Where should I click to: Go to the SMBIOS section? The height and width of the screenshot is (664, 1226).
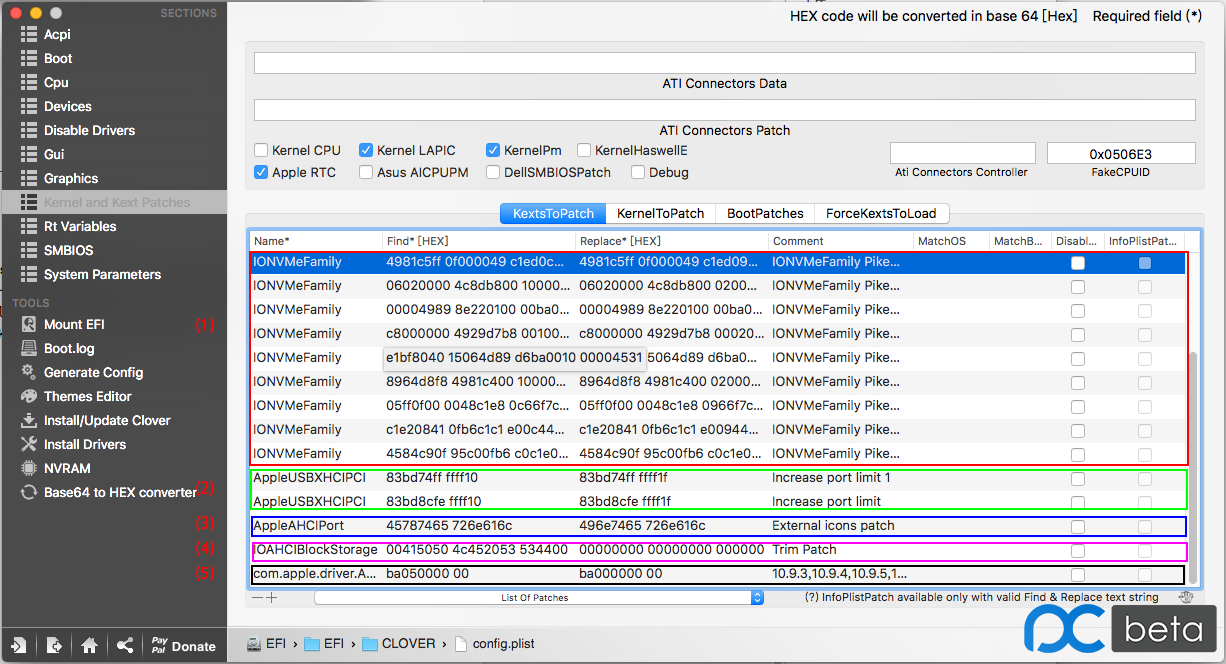coord(68,250)
